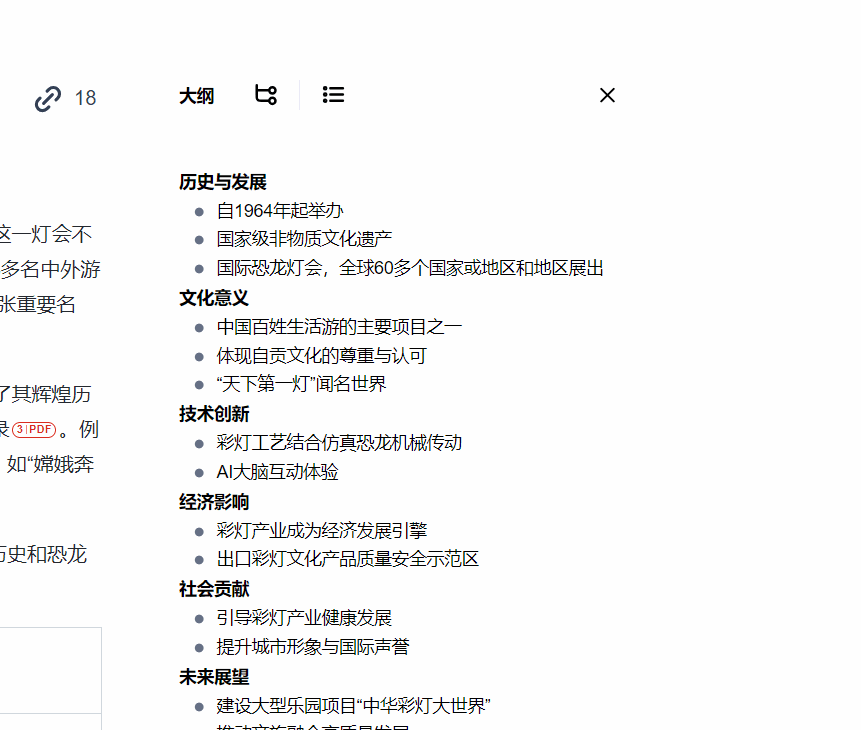Select item 彩灯工艺结合仿真恐龙机械传动
861x730 pixels.
point(339,443)
